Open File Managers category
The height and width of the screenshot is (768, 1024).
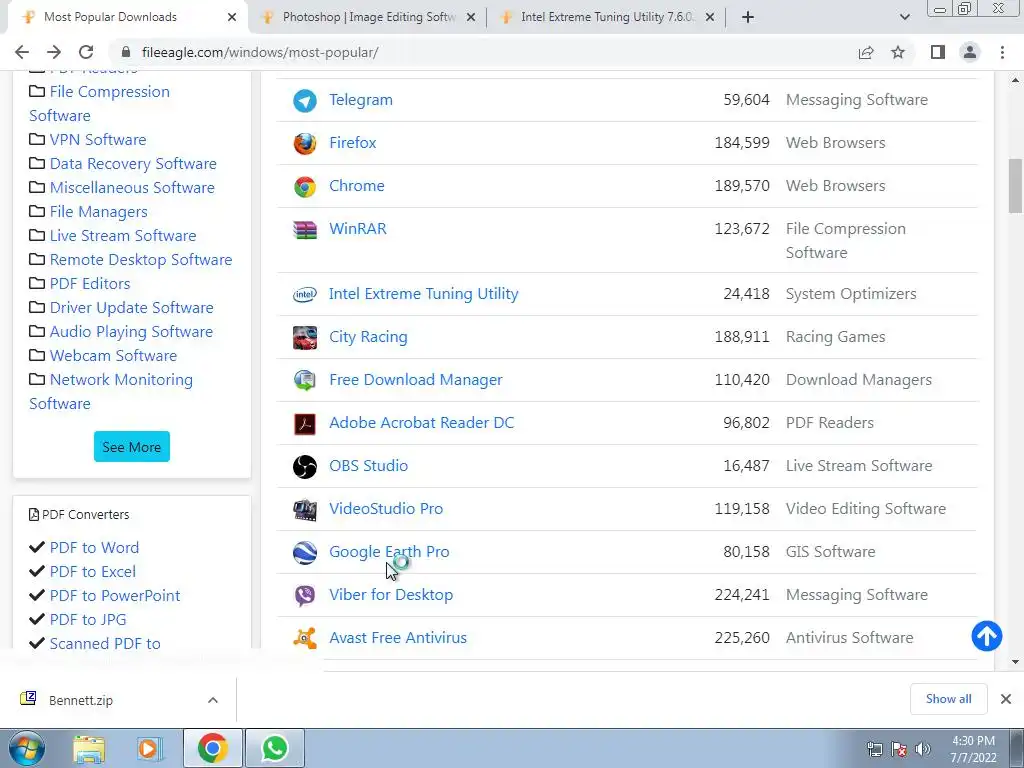point(99,212)
